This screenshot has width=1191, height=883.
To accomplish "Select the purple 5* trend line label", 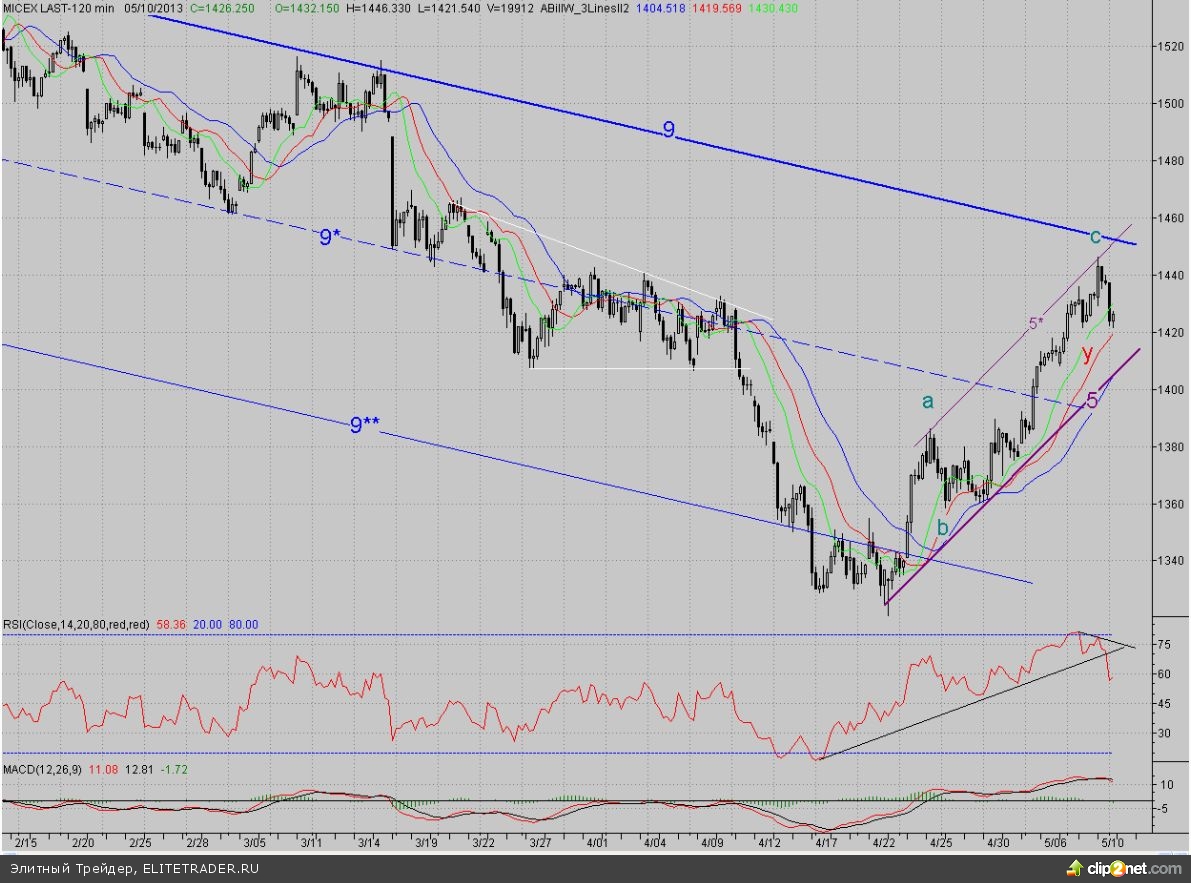I will (1037, 324).
